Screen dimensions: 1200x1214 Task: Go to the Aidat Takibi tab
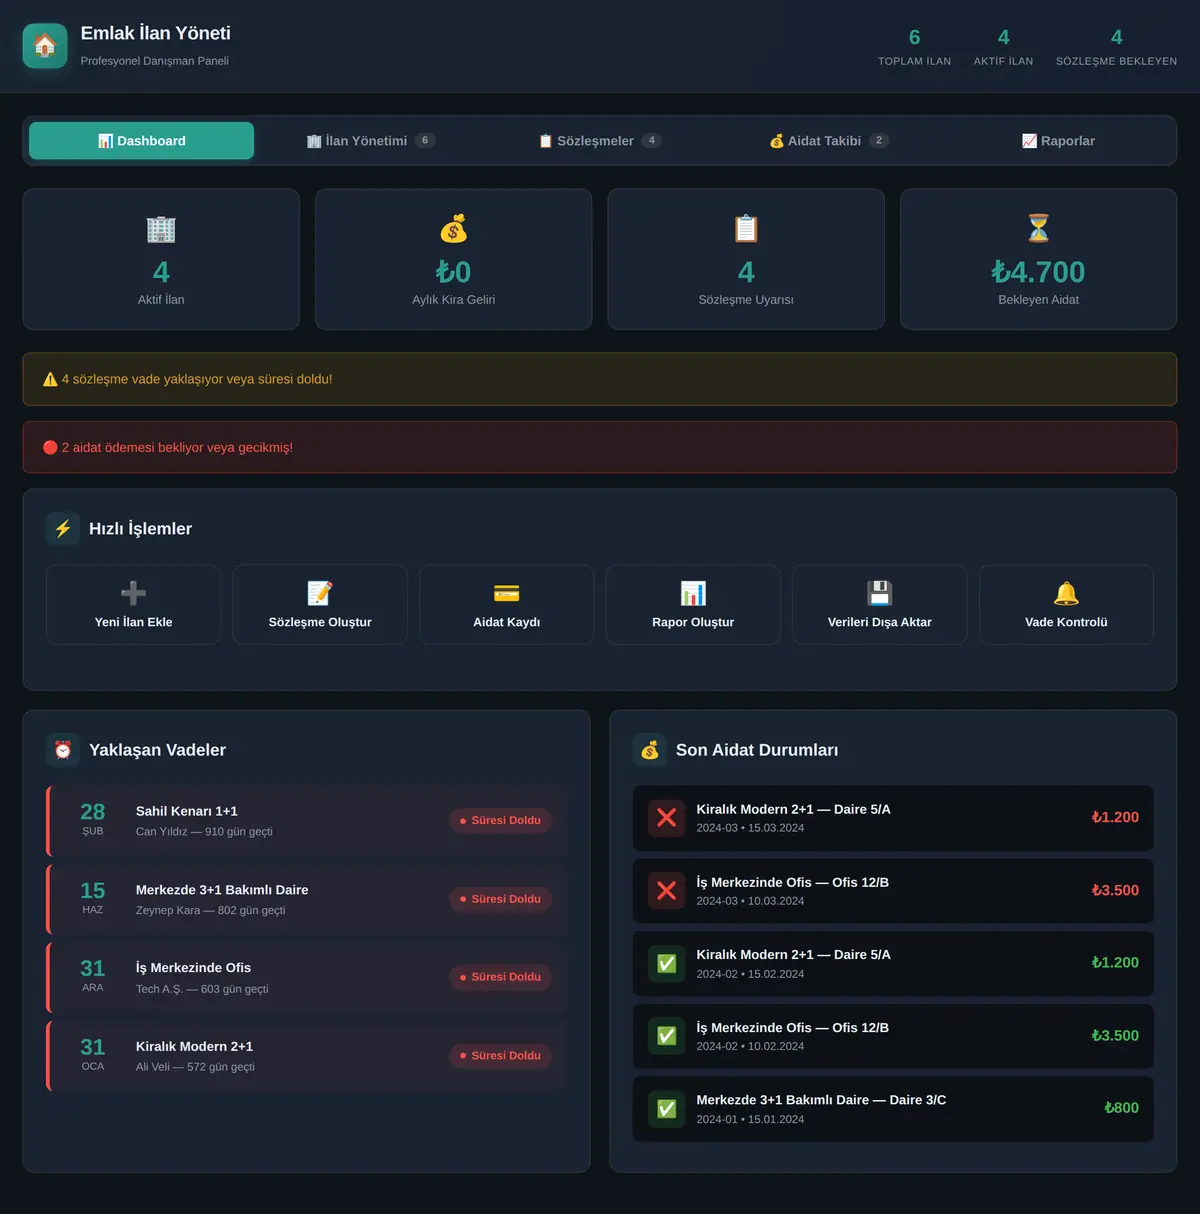point(828,141)
